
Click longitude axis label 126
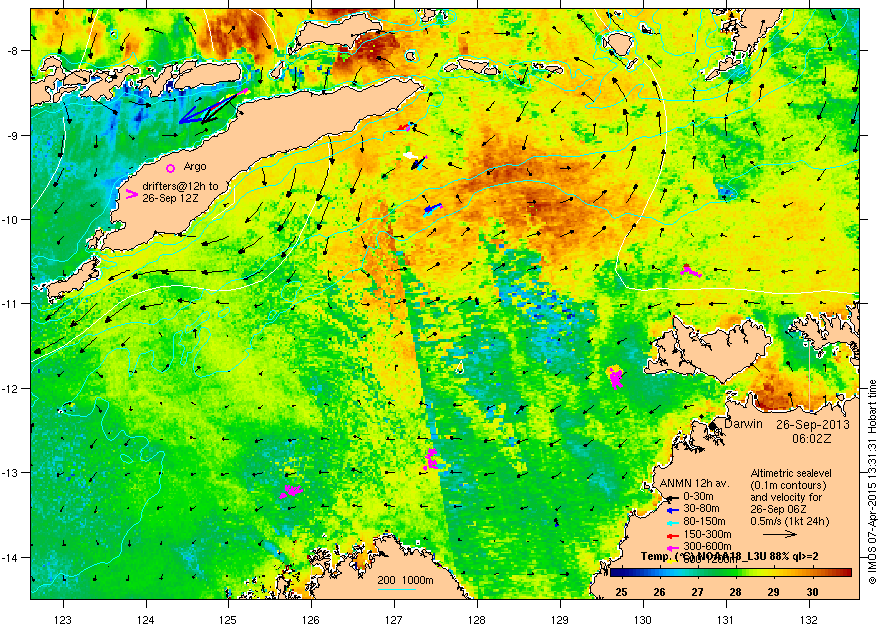[x=311, y=620]
